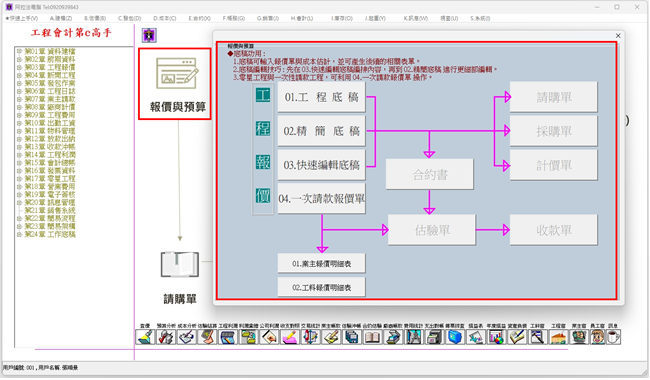Expand 第01章 資料建檔 tree node

click(19, 51)
